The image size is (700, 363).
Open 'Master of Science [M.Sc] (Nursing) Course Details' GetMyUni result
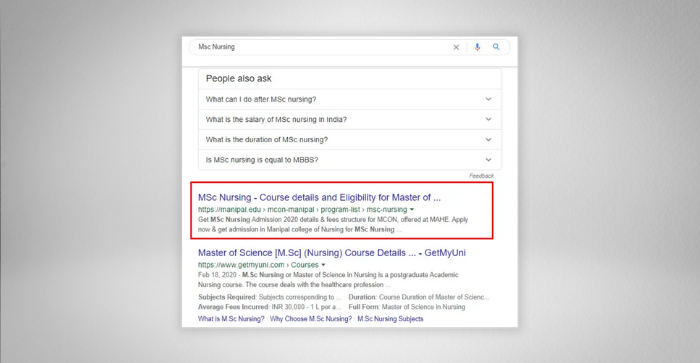[332, 253]
